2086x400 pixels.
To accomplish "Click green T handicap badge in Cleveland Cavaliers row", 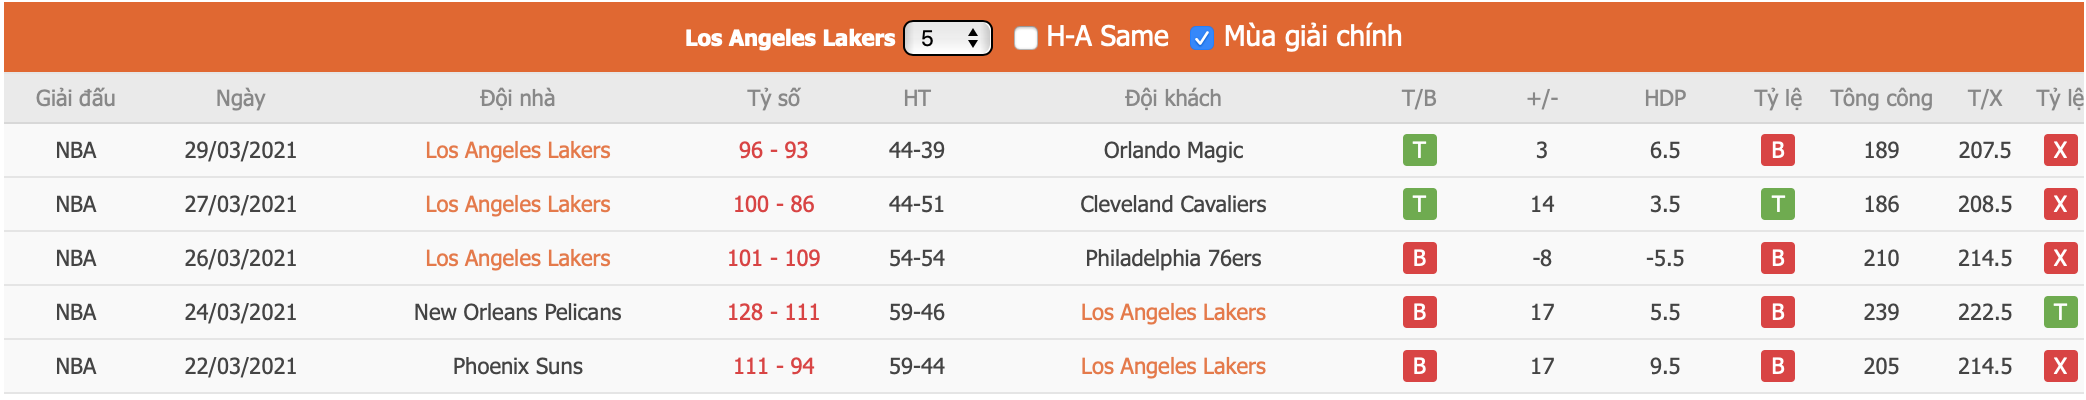I will coord(1778,204).
